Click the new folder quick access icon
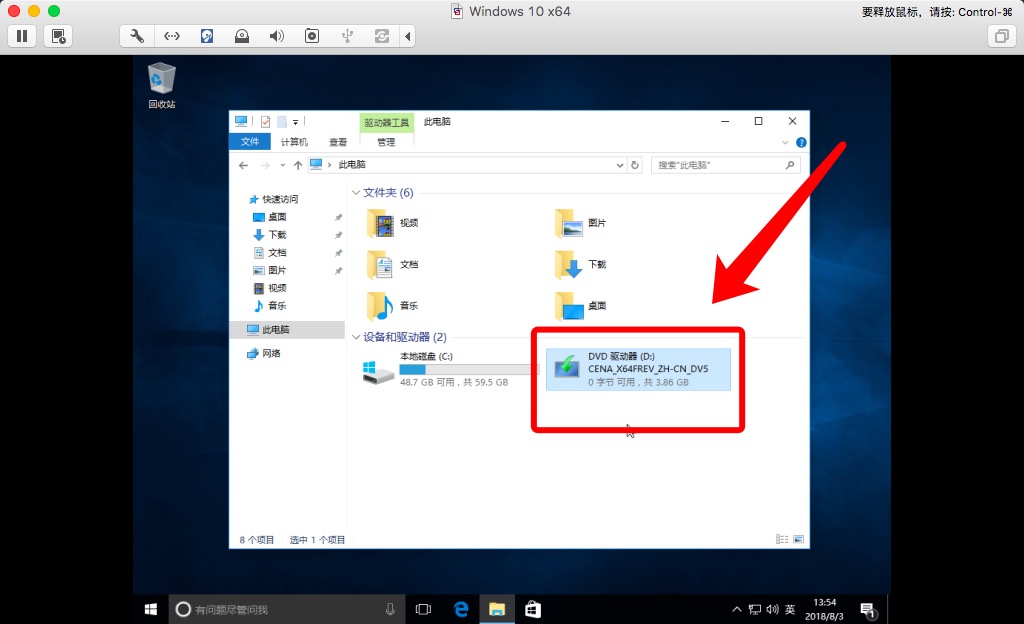Viewport: 1024px width, 624px height. pyautogui.click(x=281, y=121)
